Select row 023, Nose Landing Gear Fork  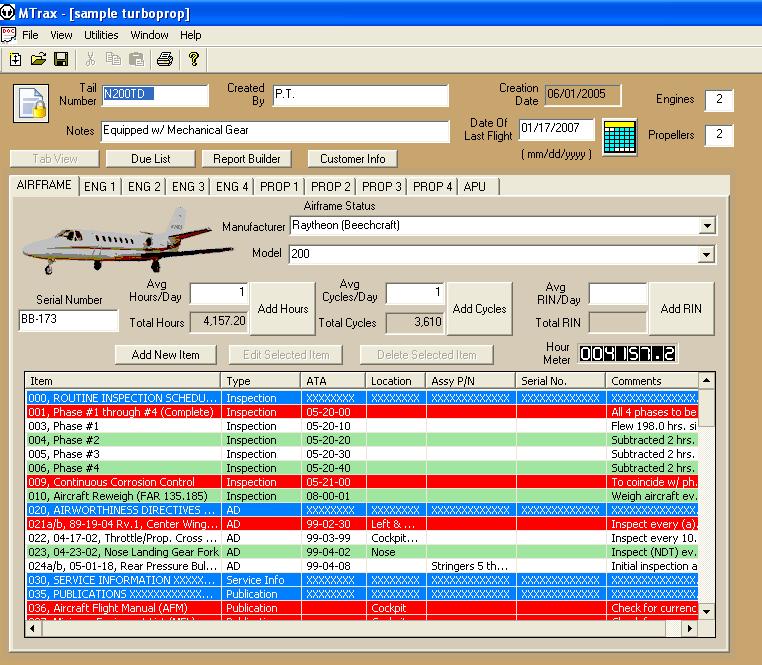pos(362,552)
